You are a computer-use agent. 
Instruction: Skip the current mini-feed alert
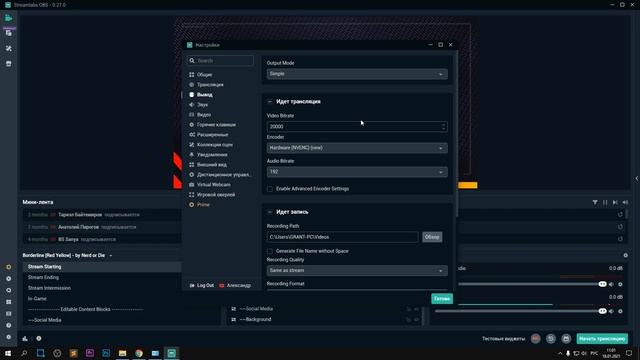(x=615, y=202)
